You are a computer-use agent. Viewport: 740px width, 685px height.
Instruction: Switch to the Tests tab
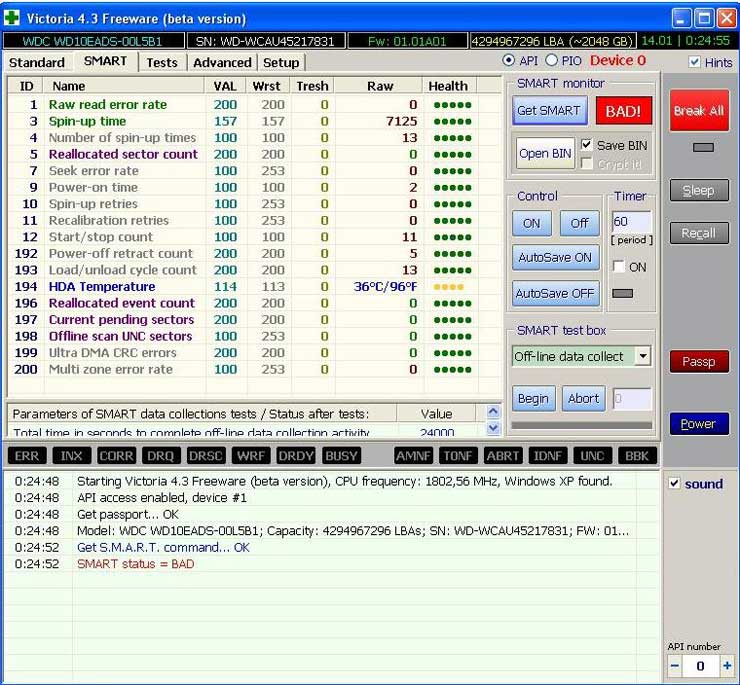(161, 62)
